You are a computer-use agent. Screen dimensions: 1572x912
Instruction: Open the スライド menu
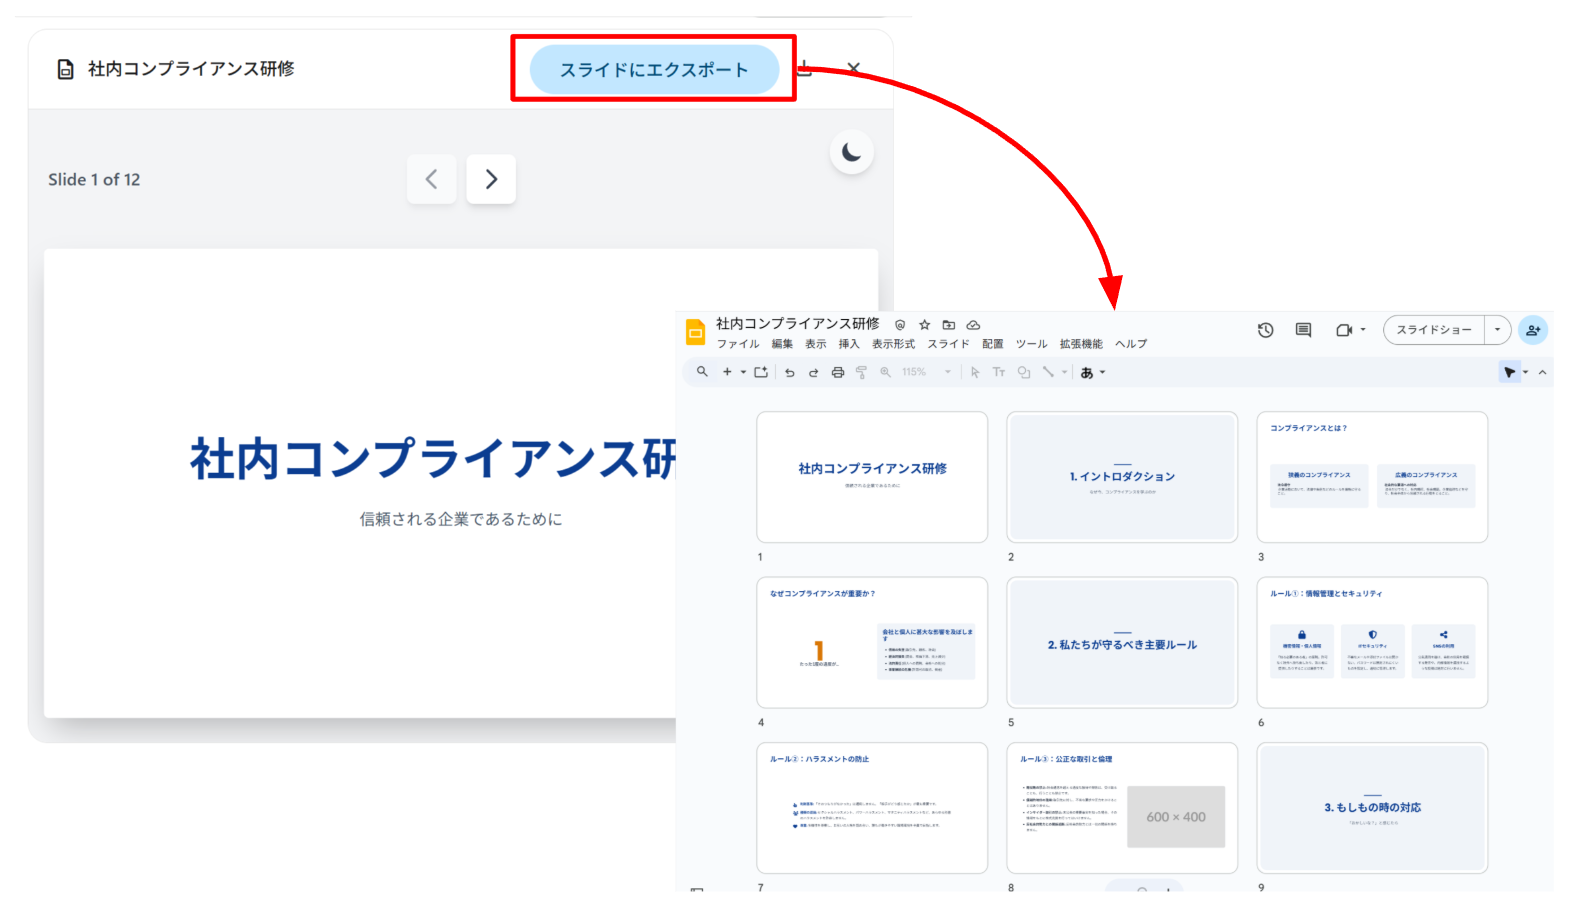tap(948, 344)
